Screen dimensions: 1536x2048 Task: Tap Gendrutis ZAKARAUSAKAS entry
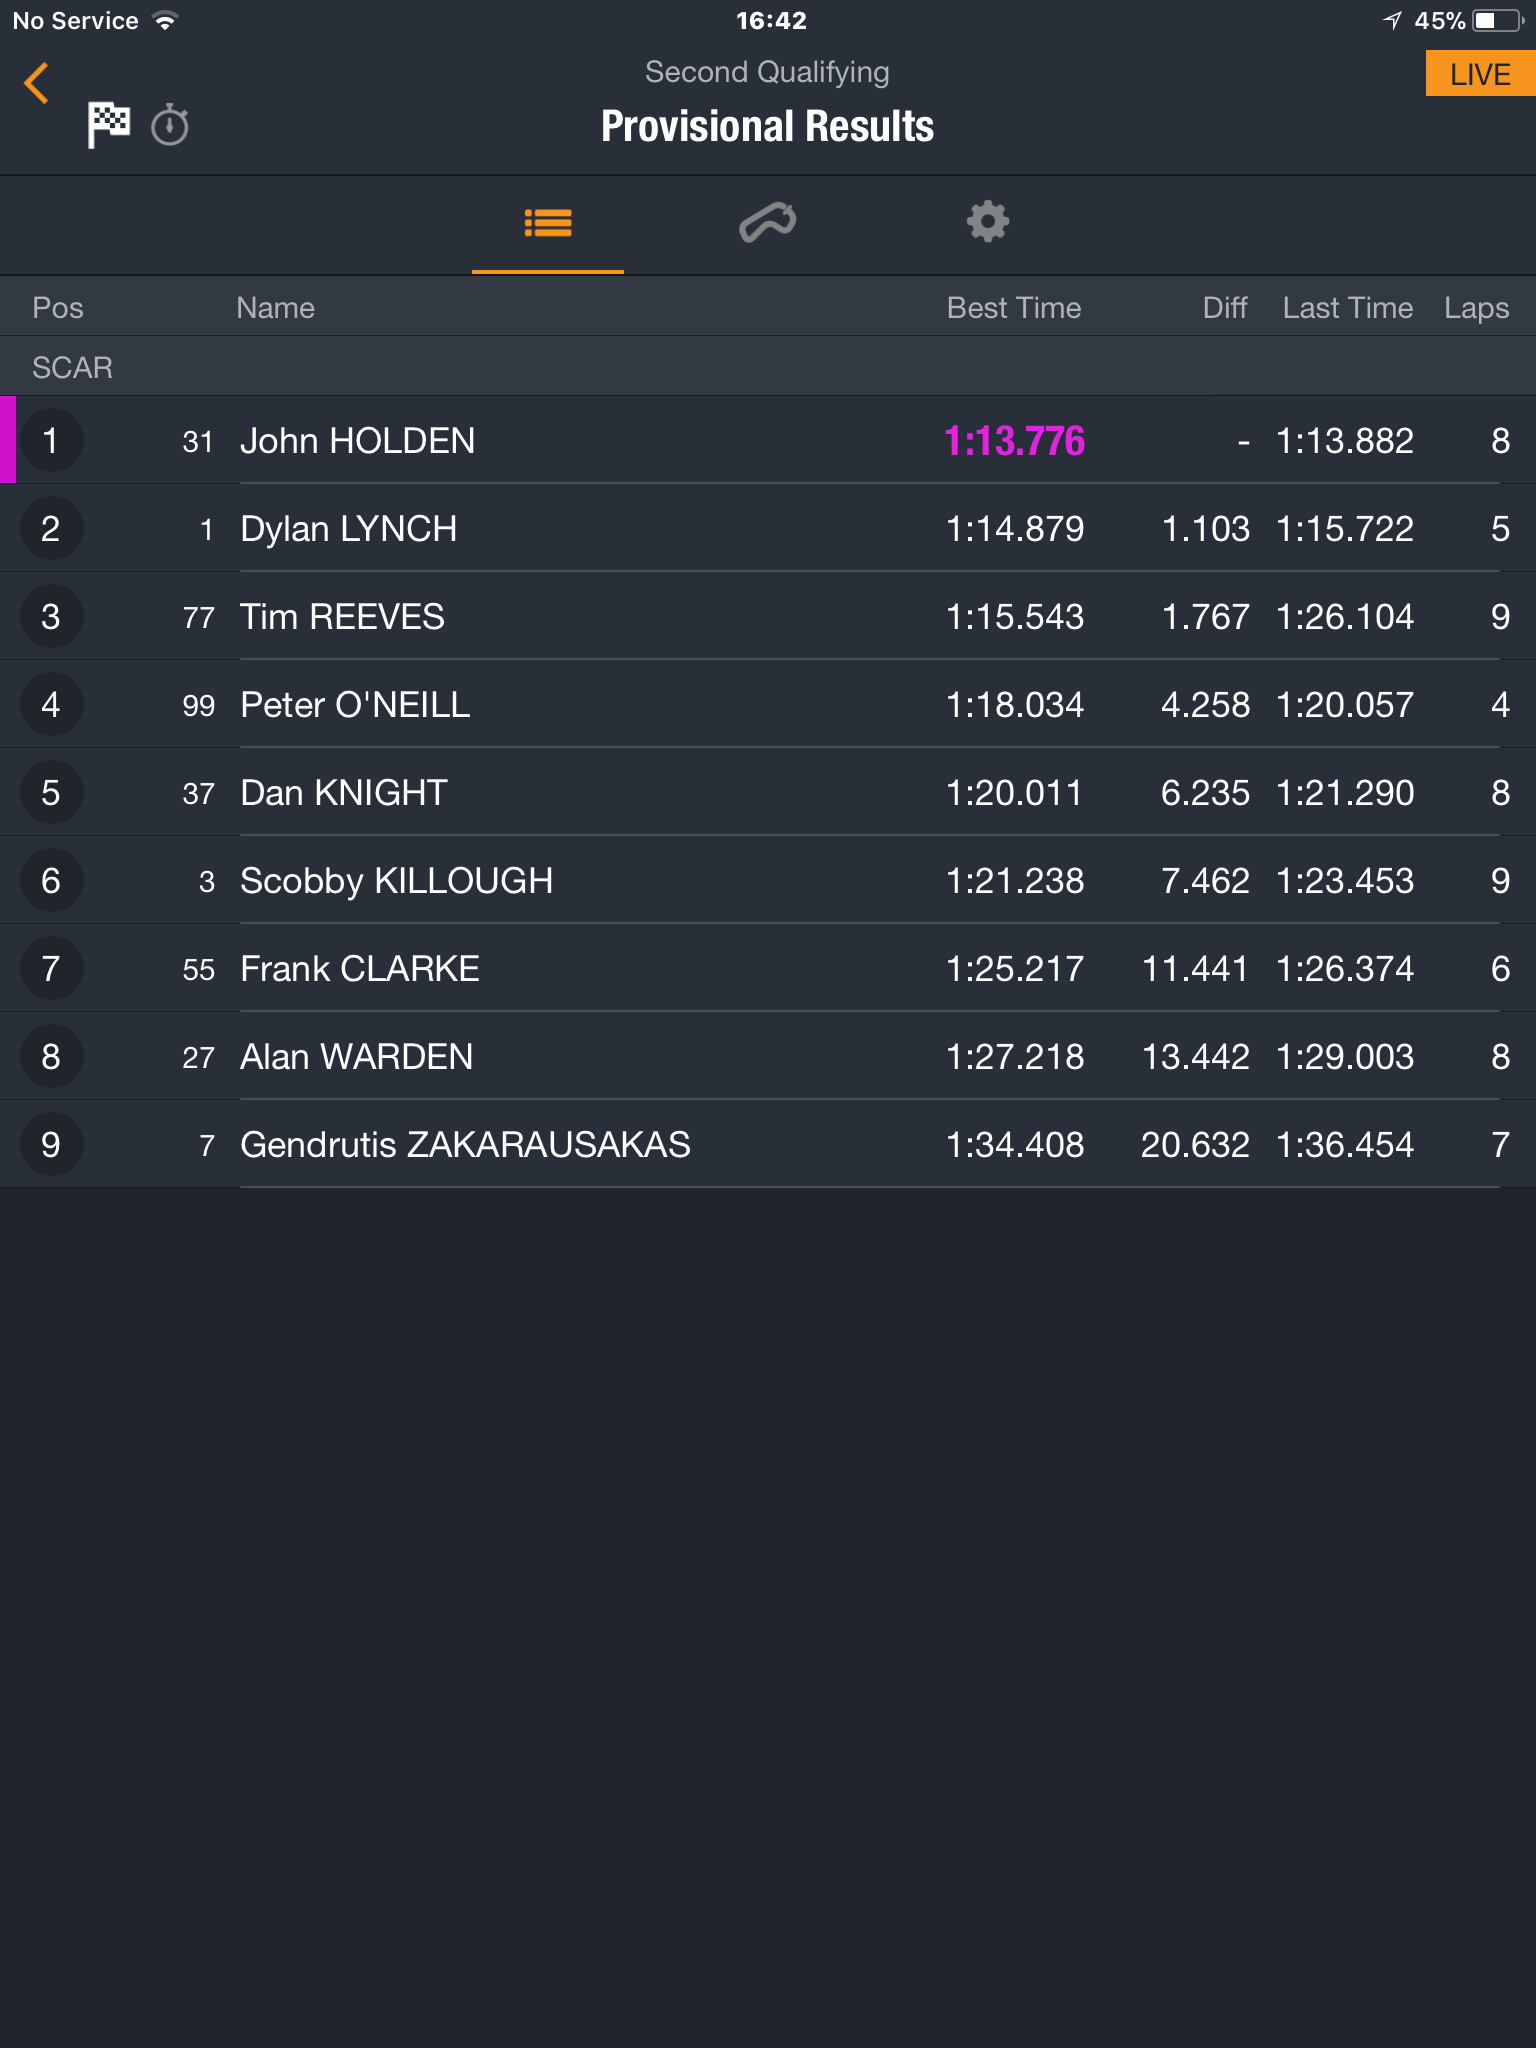(768, 1144)
